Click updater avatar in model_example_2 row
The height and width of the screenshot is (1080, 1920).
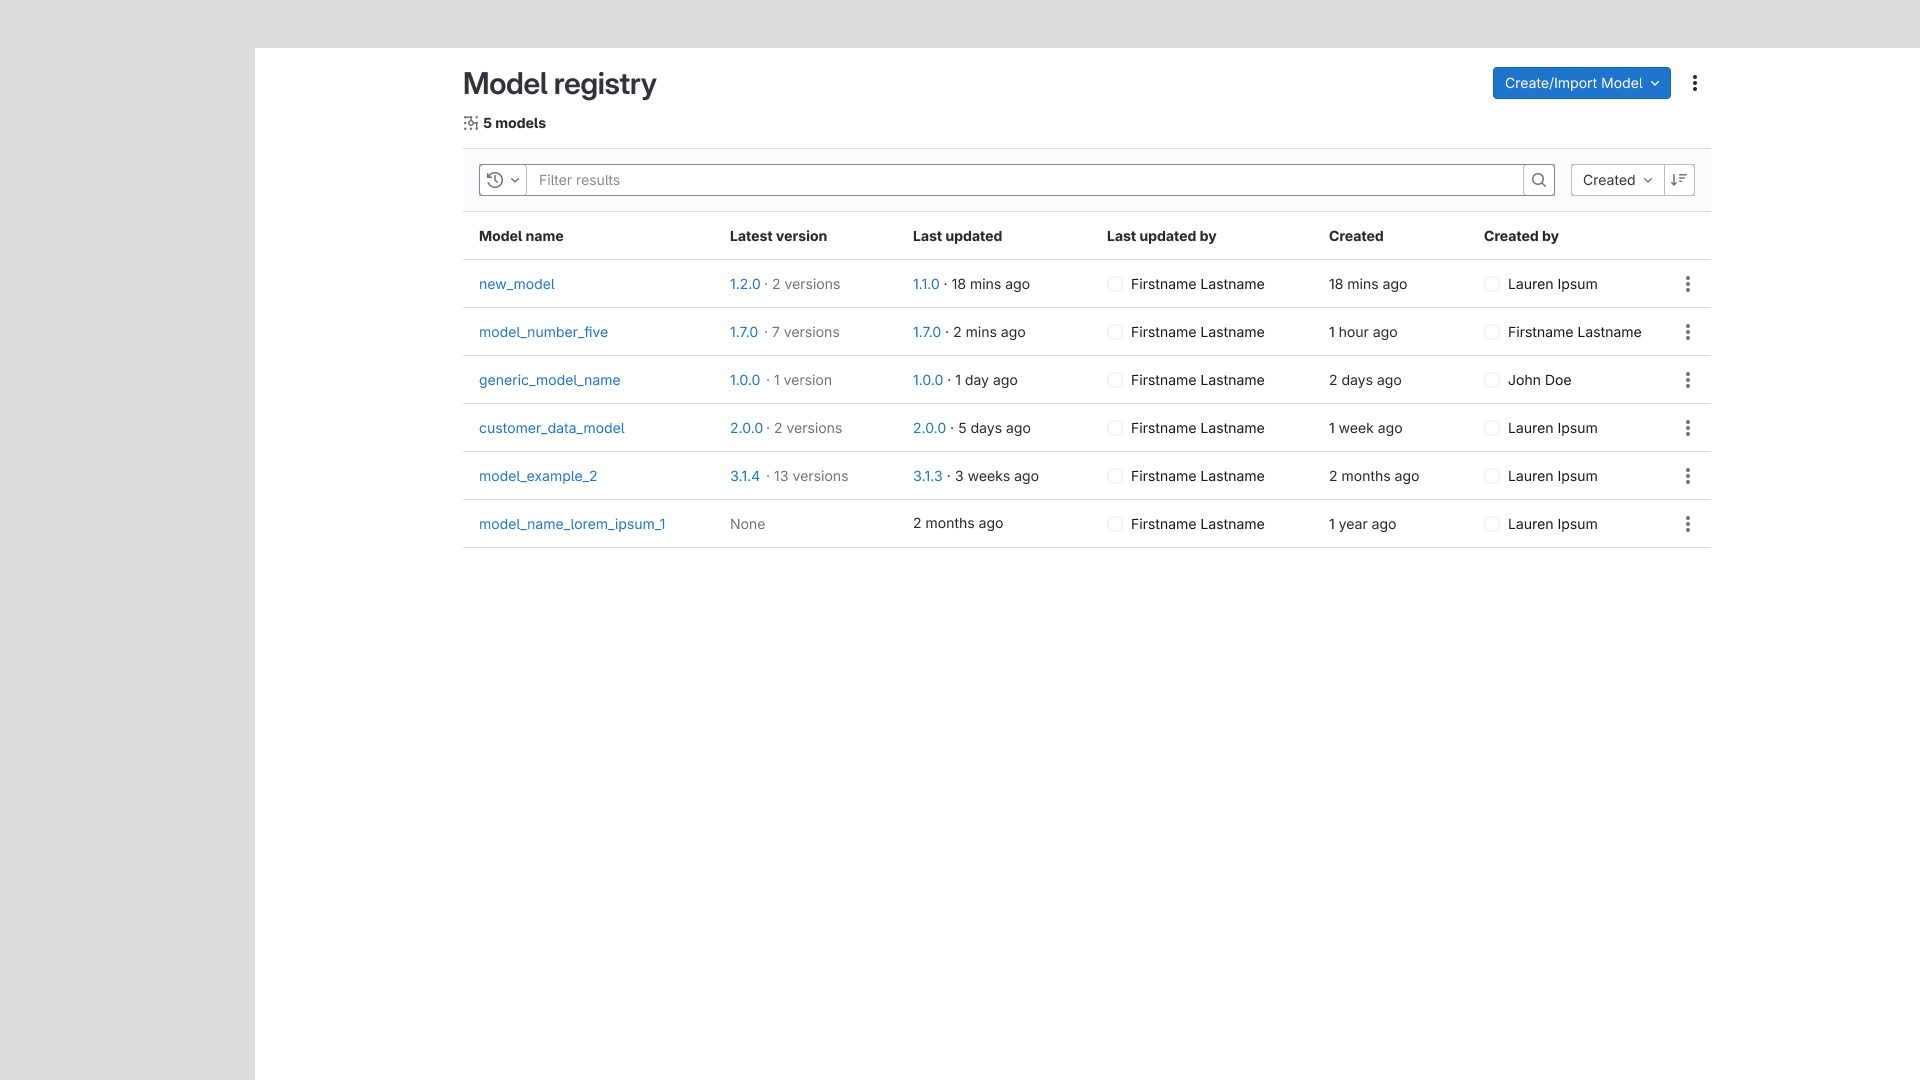tap(1115, 476)
